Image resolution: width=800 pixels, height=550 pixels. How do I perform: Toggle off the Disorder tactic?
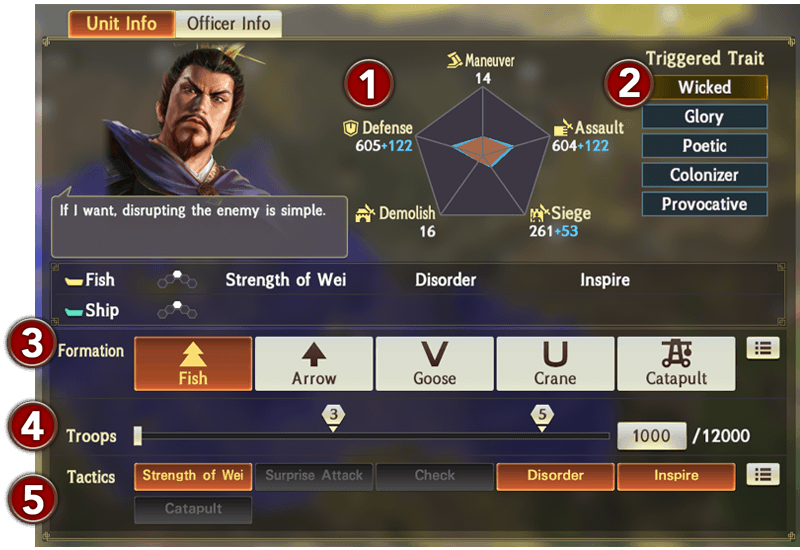click(x=555, y=477)
